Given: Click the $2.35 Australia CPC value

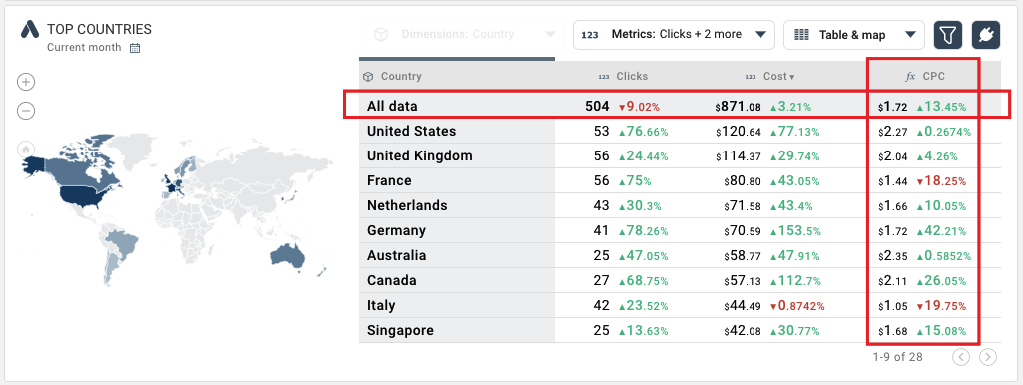Looking at the screenshot, I should tap(893, 255).
